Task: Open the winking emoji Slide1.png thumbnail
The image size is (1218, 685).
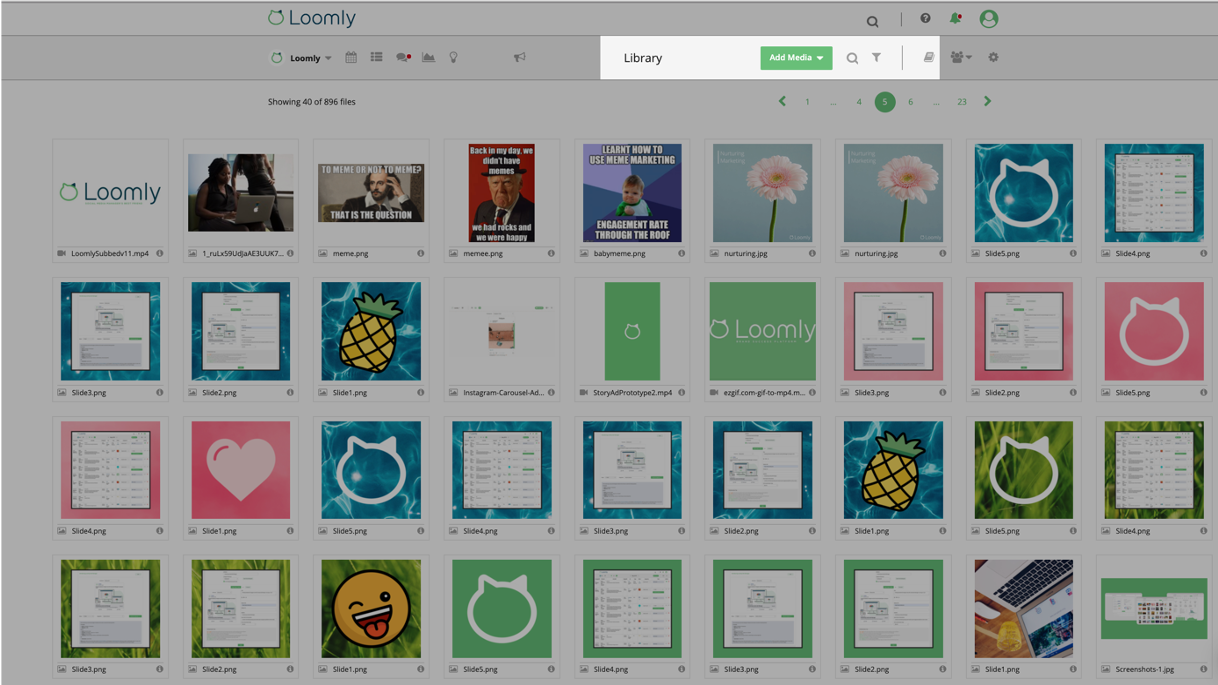Action: (x=371, y=608)
